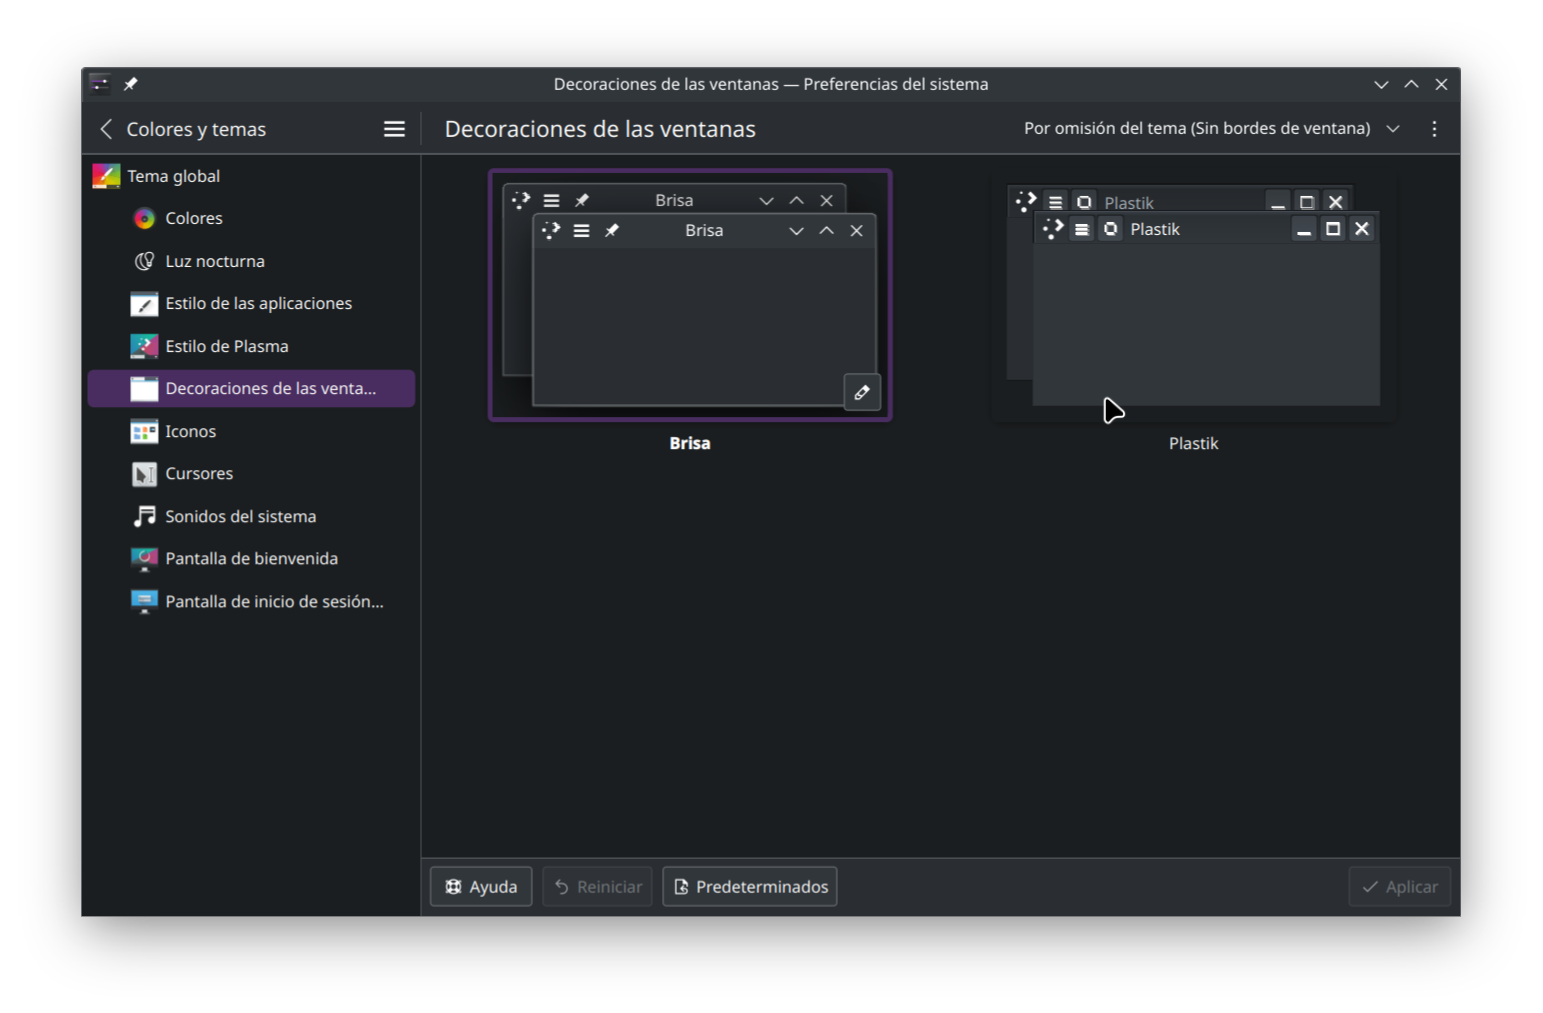Click the Reiniciar button
The image size is (1543, 1013).
click(x=598, y=887)
